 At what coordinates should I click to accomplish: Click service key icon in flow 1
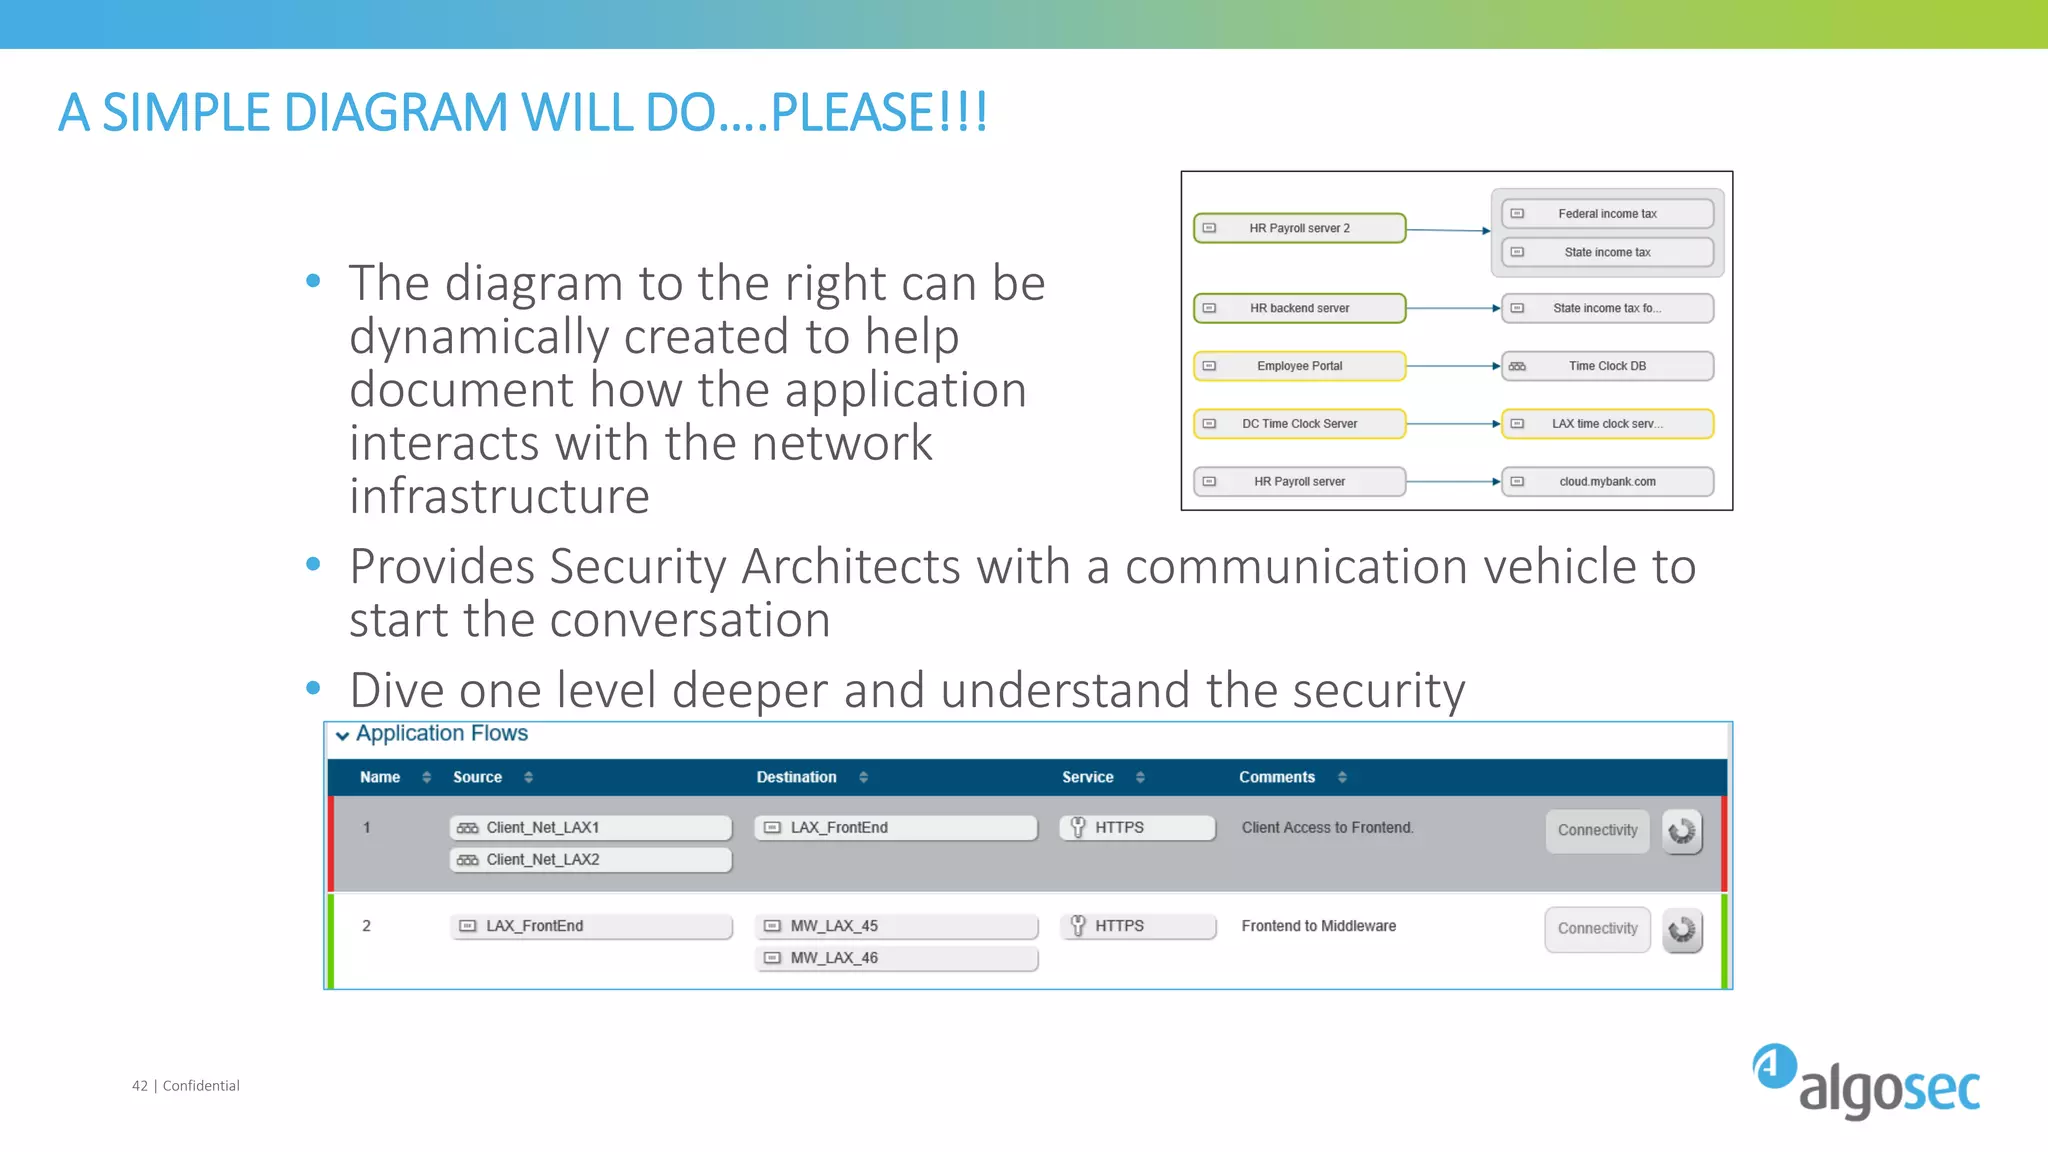[x=1078, y=827]
